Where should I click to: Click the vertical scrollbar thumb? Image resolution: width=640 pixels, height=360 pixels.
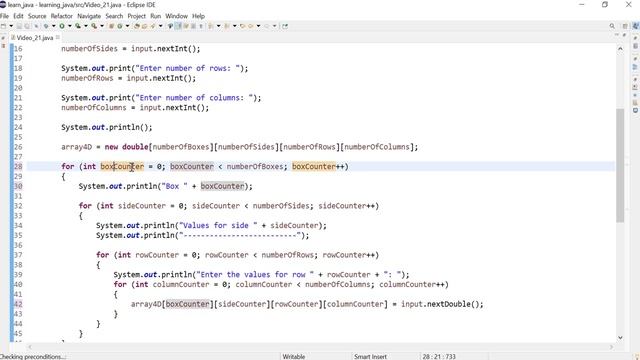[620, 165]
